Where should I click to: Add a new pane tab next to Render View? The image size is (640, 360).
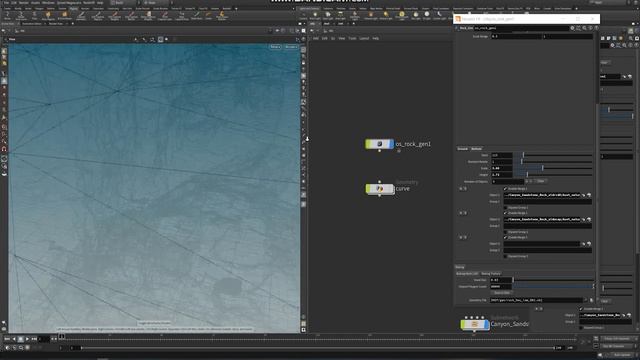pyautogui.click(x=73, y=24)
